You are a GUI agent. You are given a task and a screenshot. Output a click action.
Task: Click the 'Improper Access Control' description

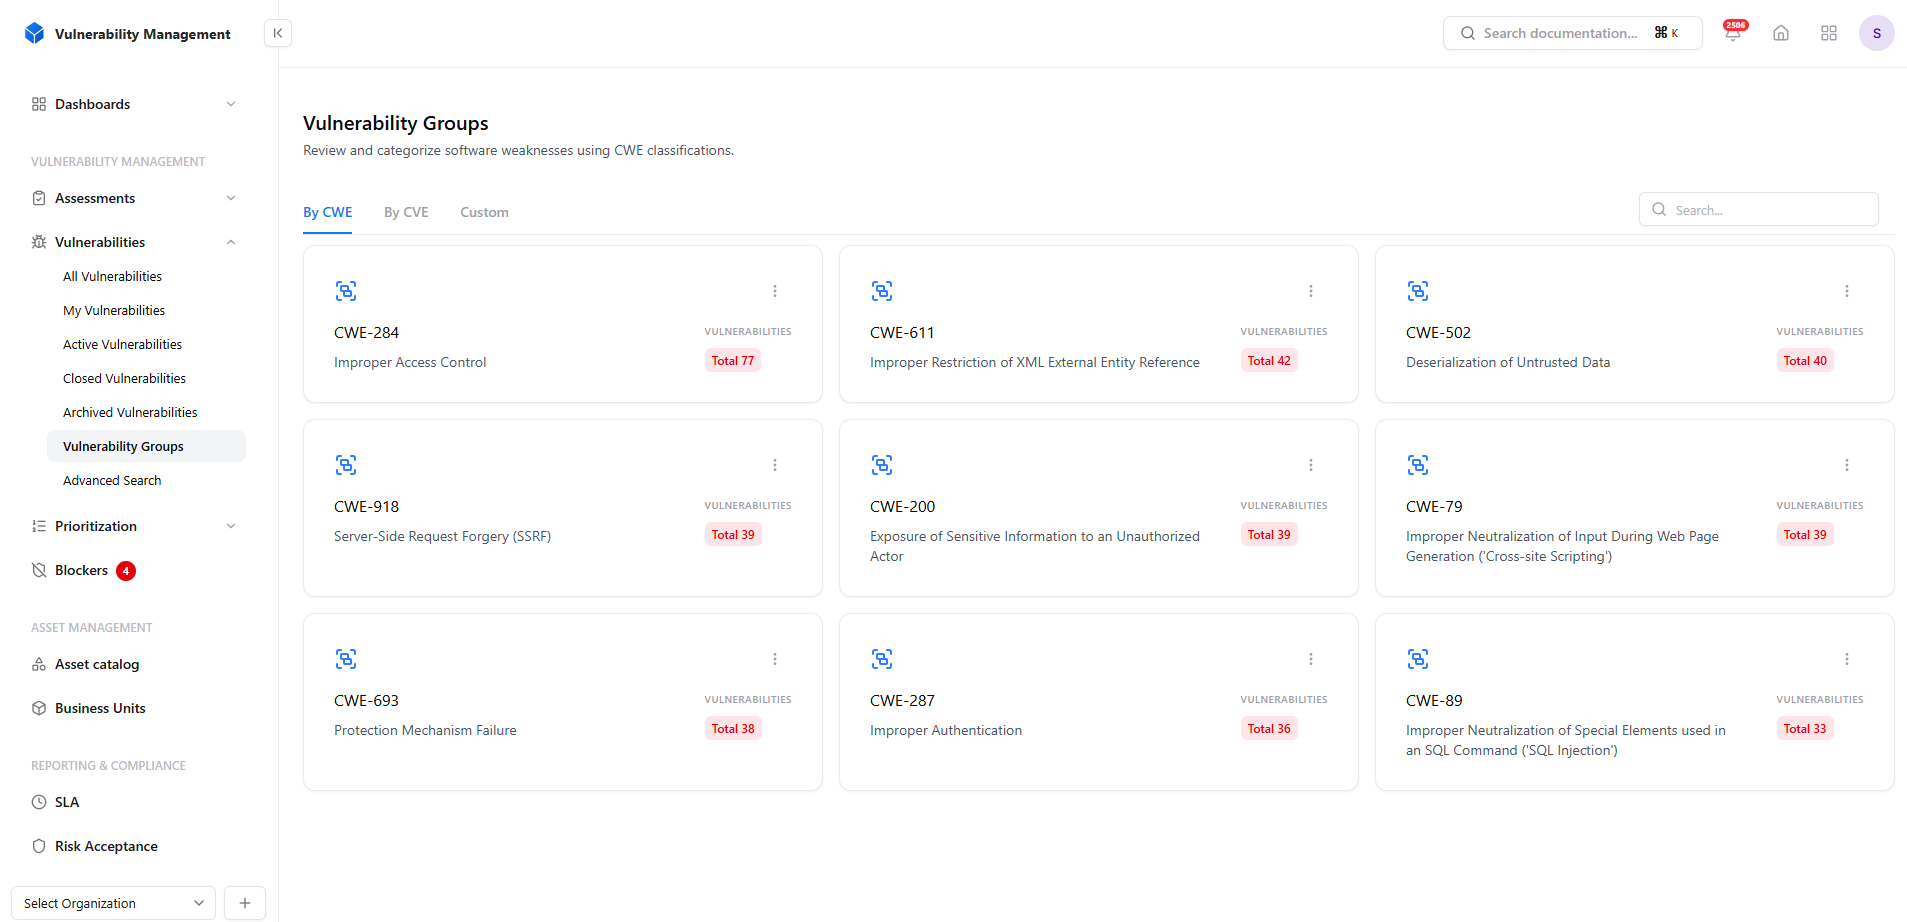point(410,362)
